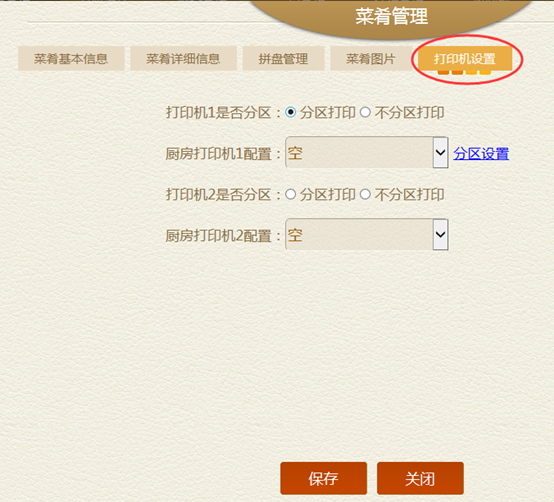Open the 分区设置 link
This screenshot has height=502, width=554.
(481, 154)
